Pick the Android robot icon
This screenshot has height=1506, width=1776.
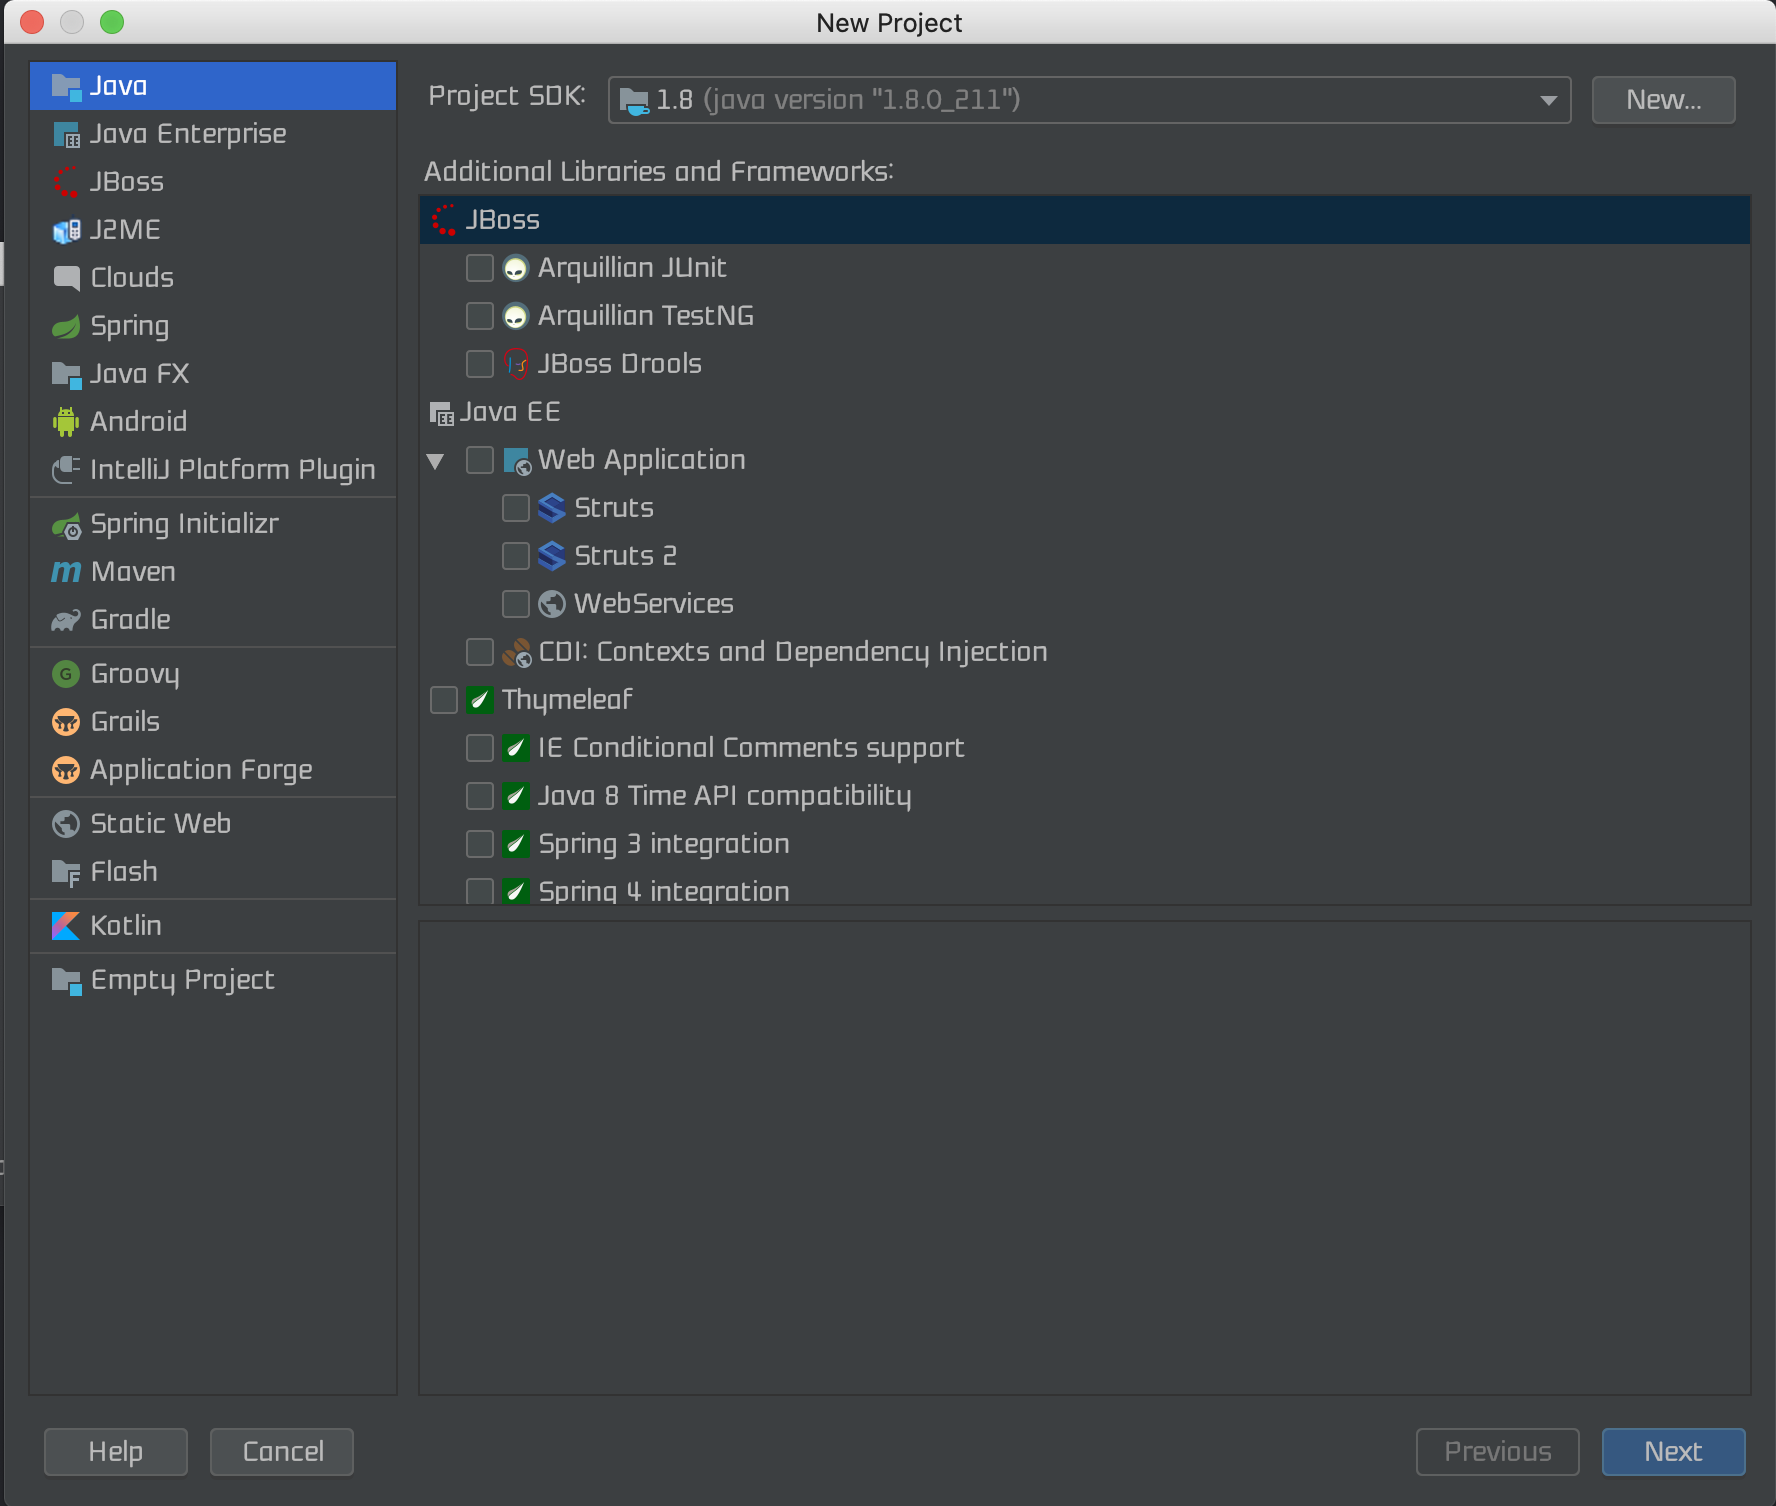click(66, 422)
